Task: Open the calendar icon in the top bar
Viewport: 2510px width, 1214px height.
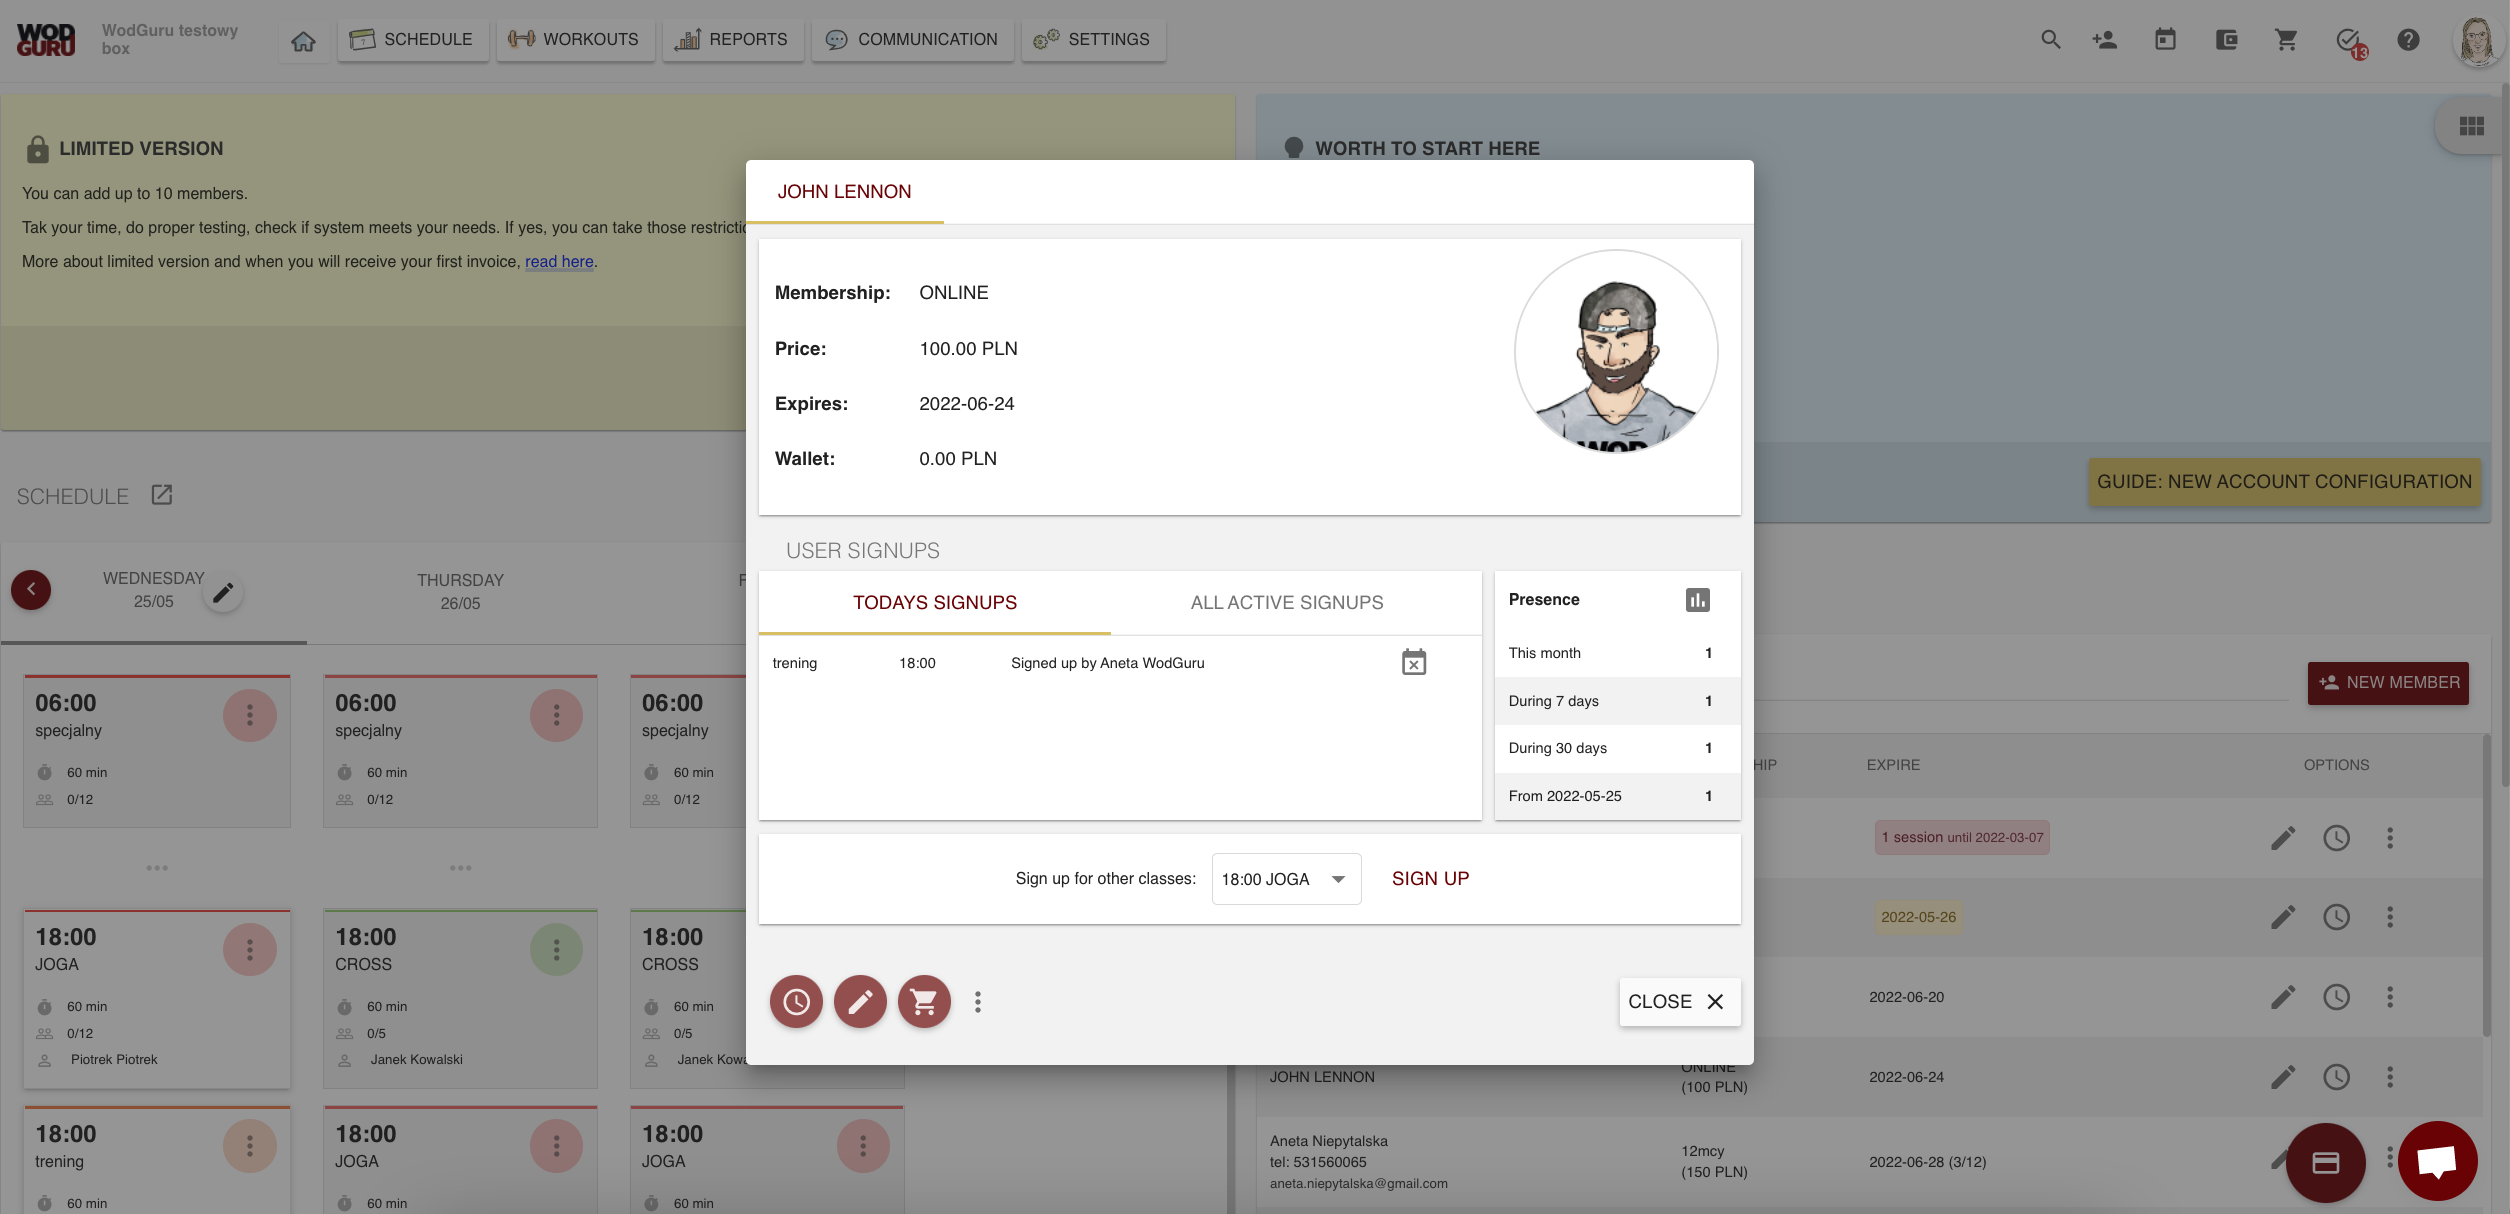Action: (x=2165, y=39)
